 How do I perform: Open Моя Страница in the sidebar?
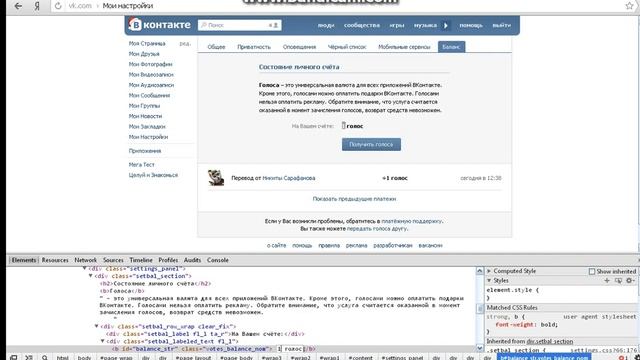(147, 43)
